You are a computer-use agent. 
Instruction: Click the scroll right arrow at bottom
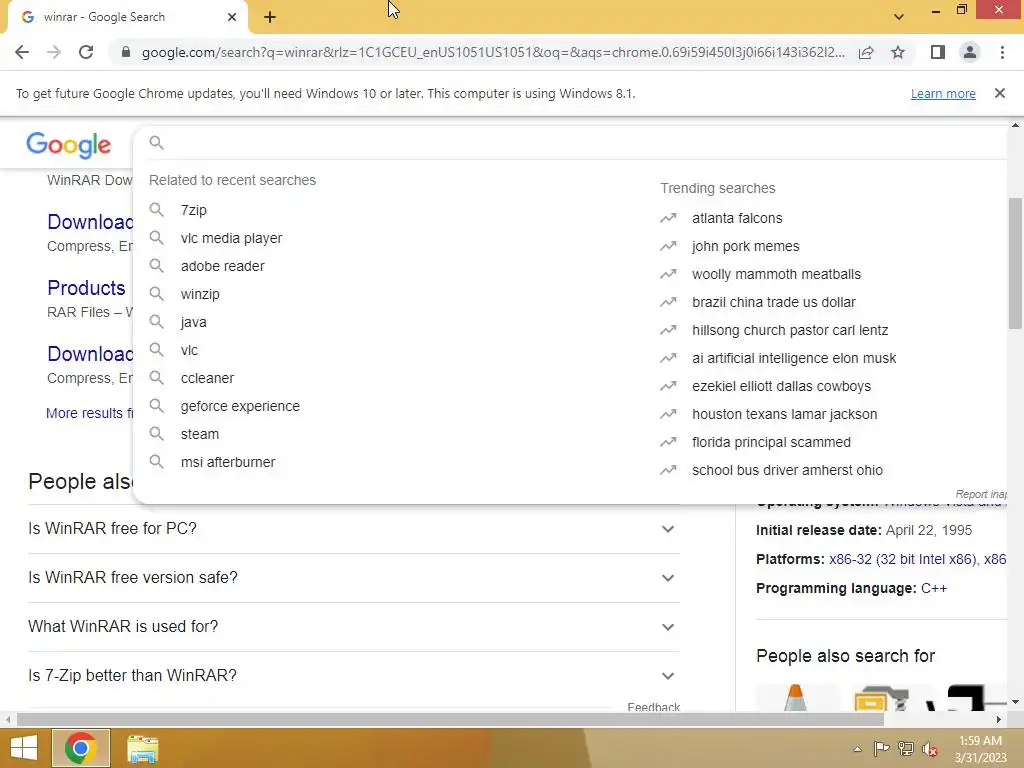click(x=999, y=719)
